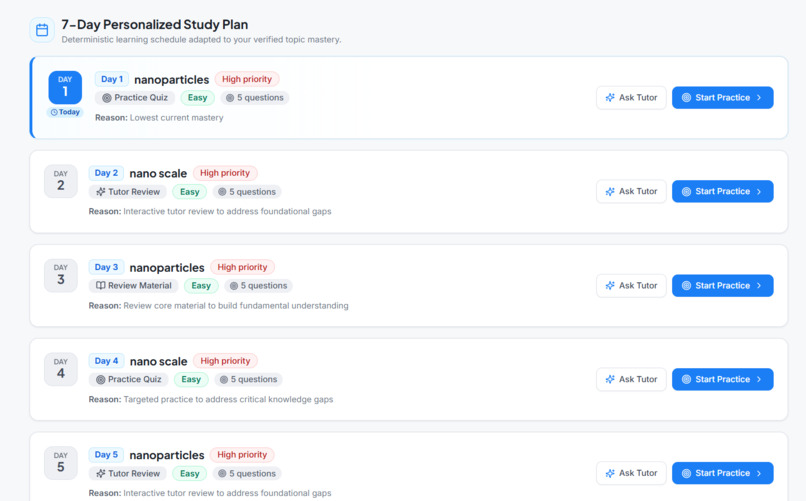Viewport: 806px width, 501px height.
Task: Click the Day 1 High priority tag
Action: 247,79
